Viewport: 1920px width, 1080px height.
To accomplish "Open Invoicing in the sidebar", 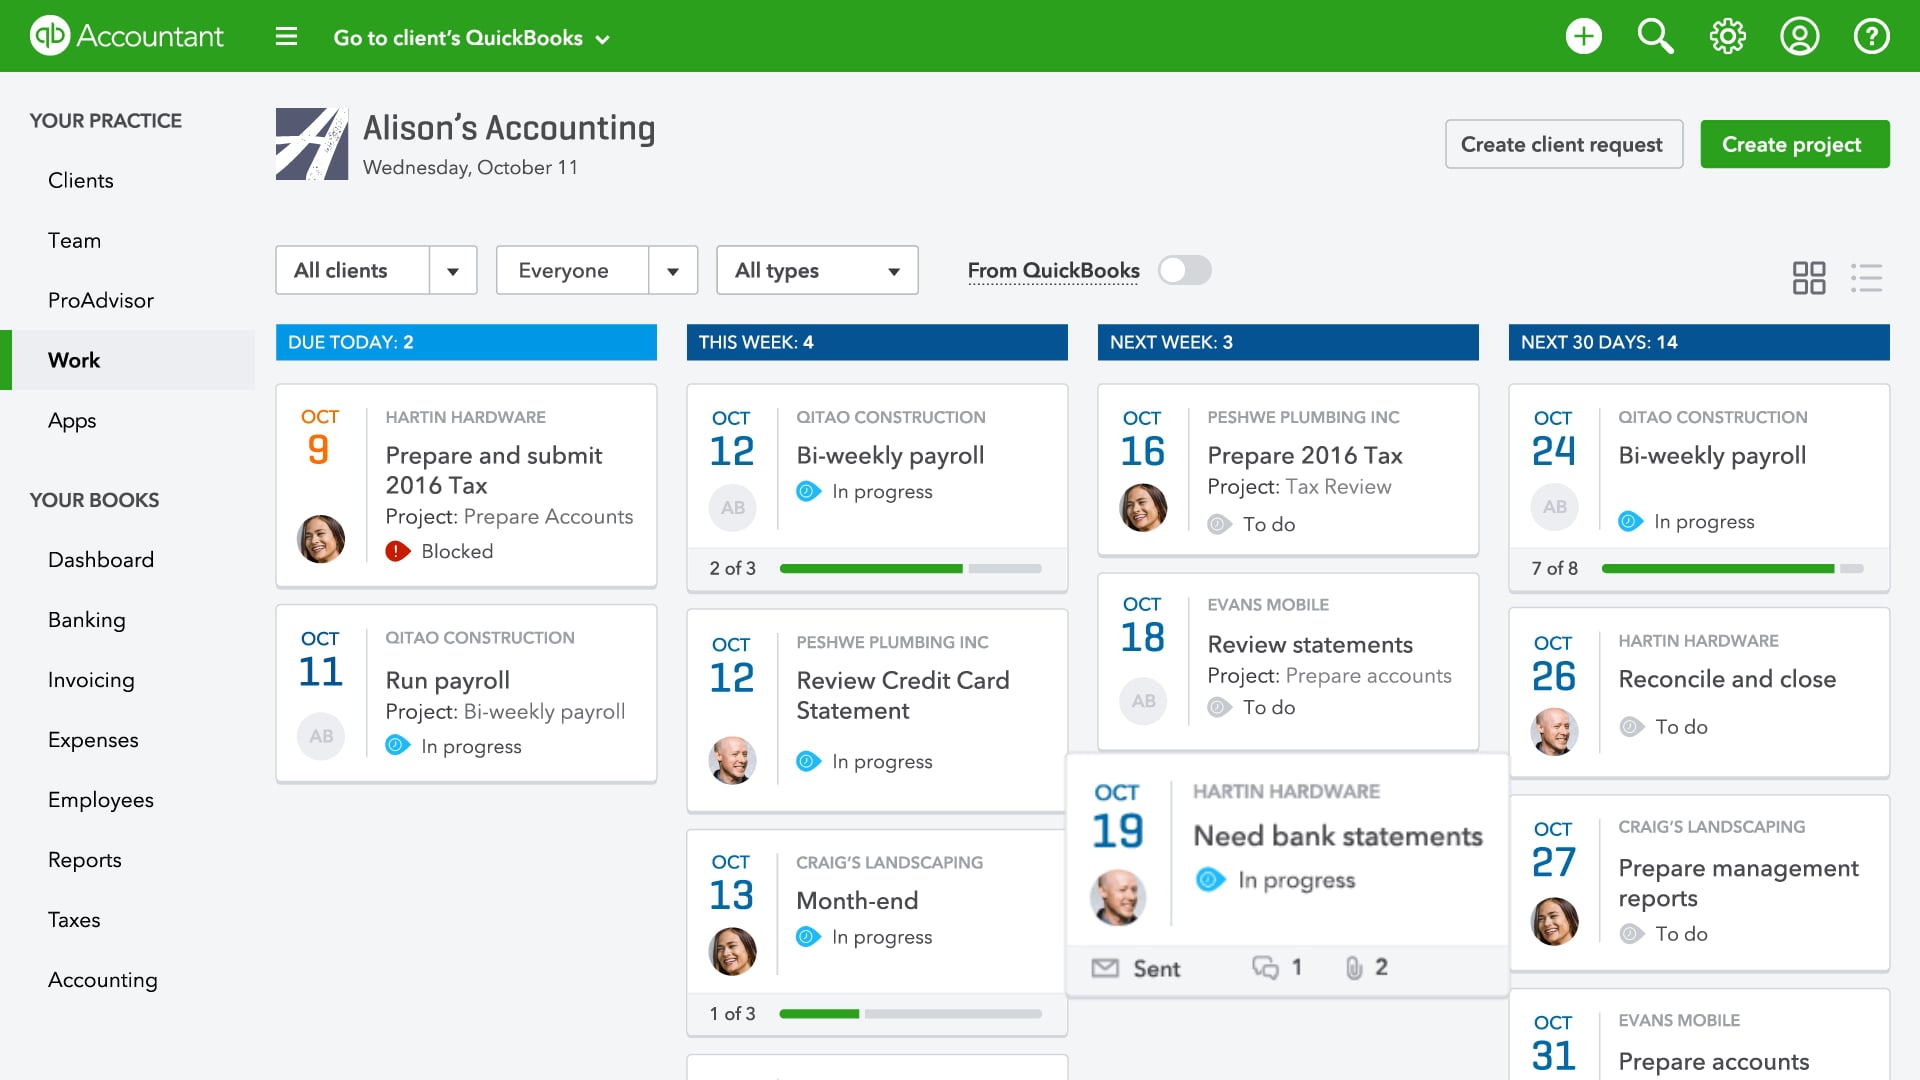I will (91, 679).
